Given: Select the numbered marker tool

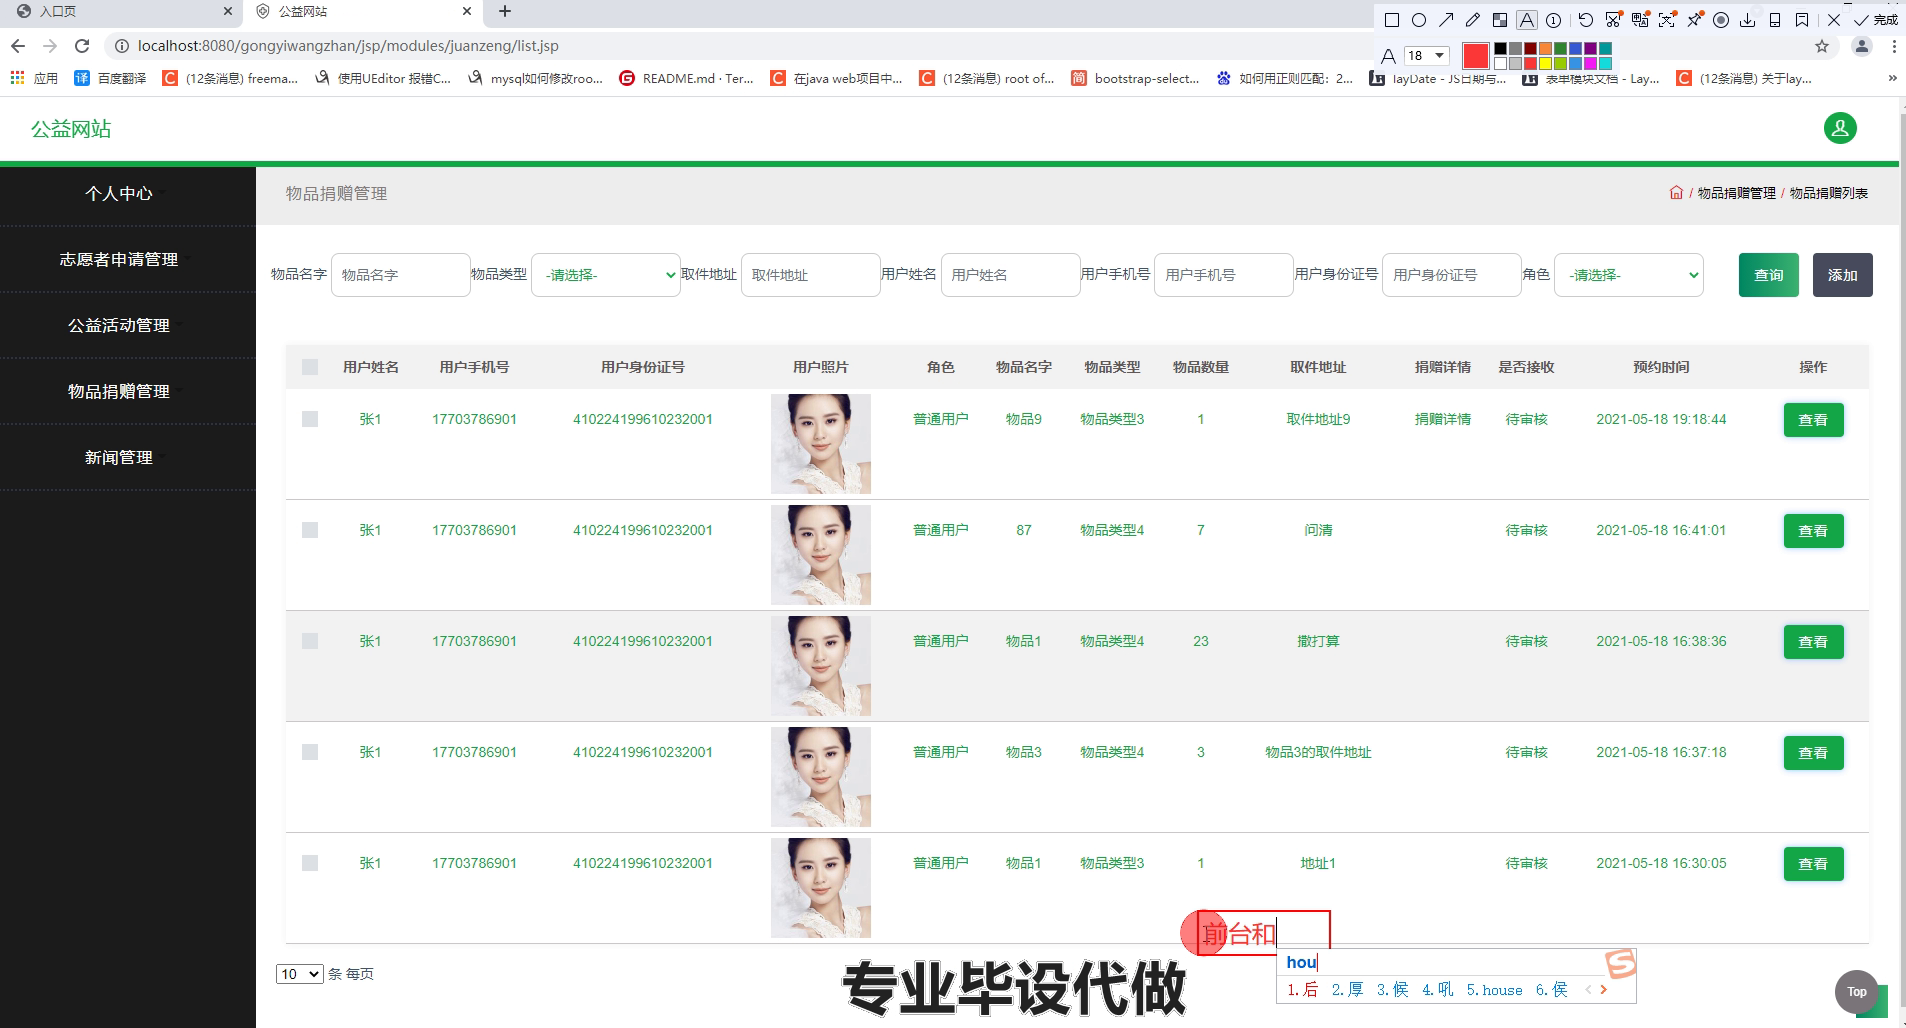Looking at the screenshot, I should (x=1553, y=20).
